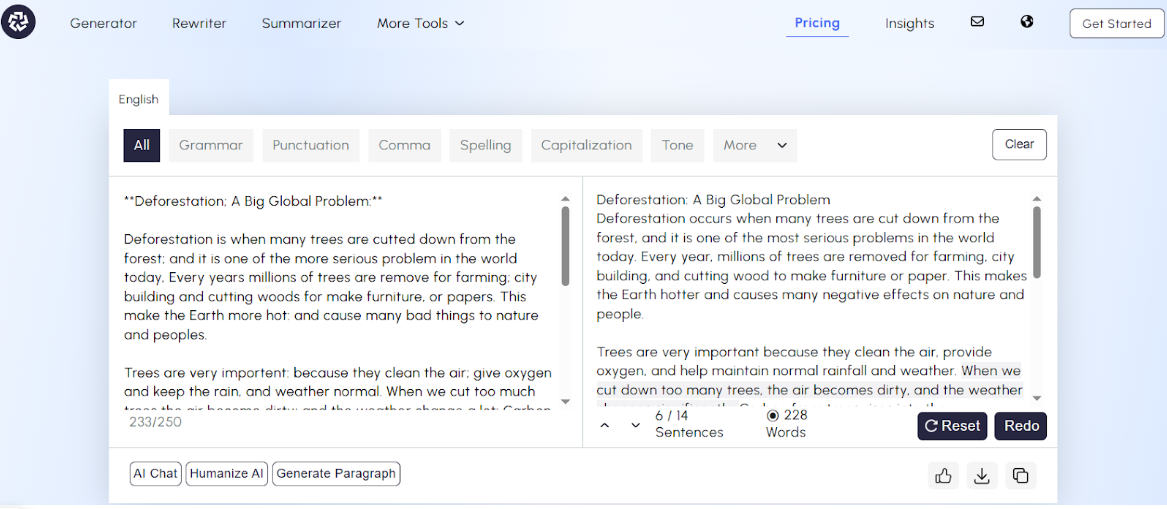The width and height of the screenshot is (1167, 509).
Task: Expand the More Tools menu
Action: (421, 23)
